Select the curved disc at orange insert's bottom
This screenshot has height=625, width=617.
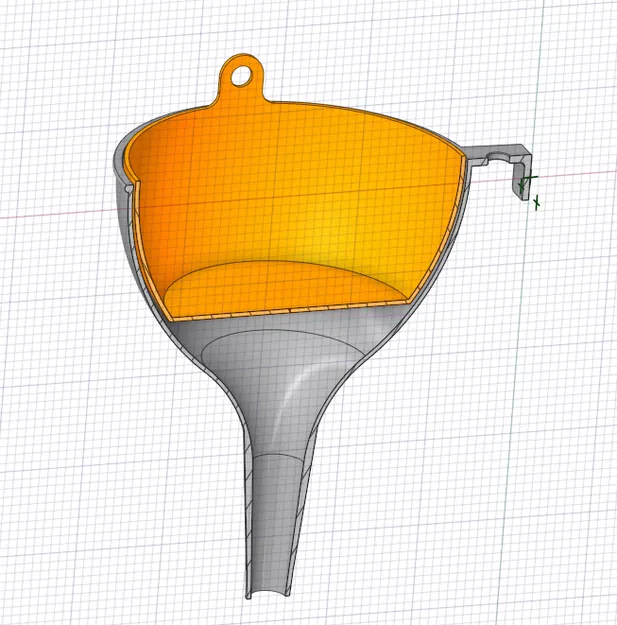[x=279, y=285]
